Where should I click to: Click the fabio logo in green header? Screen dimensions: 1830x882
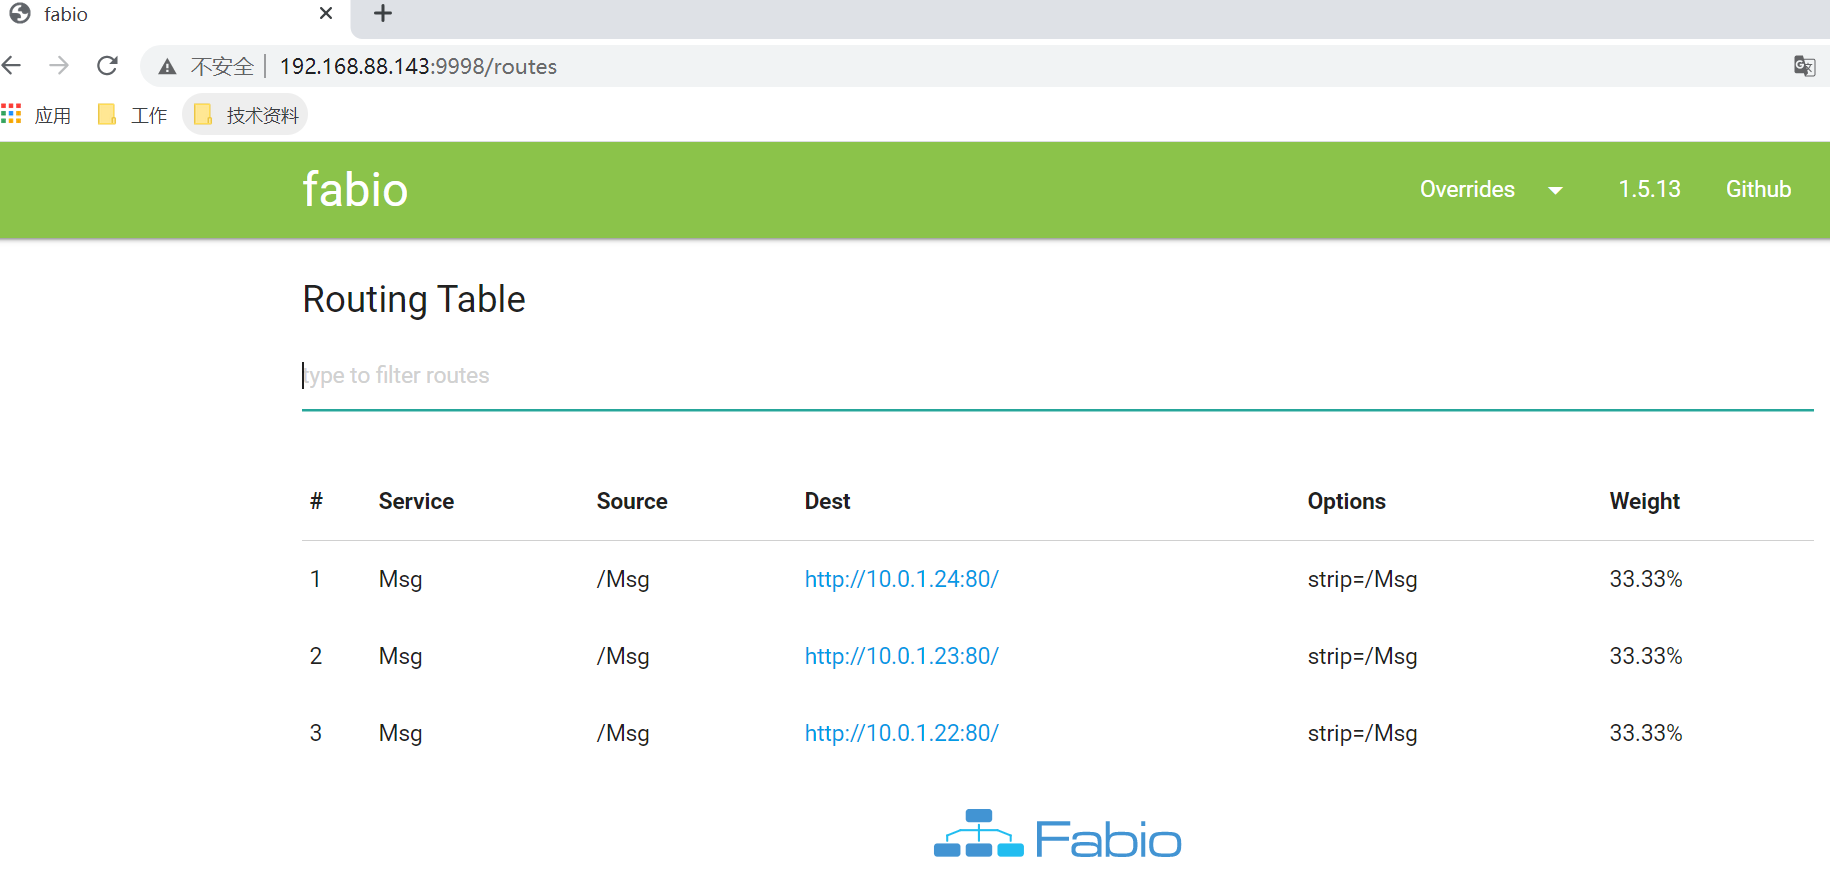(355, 190)
